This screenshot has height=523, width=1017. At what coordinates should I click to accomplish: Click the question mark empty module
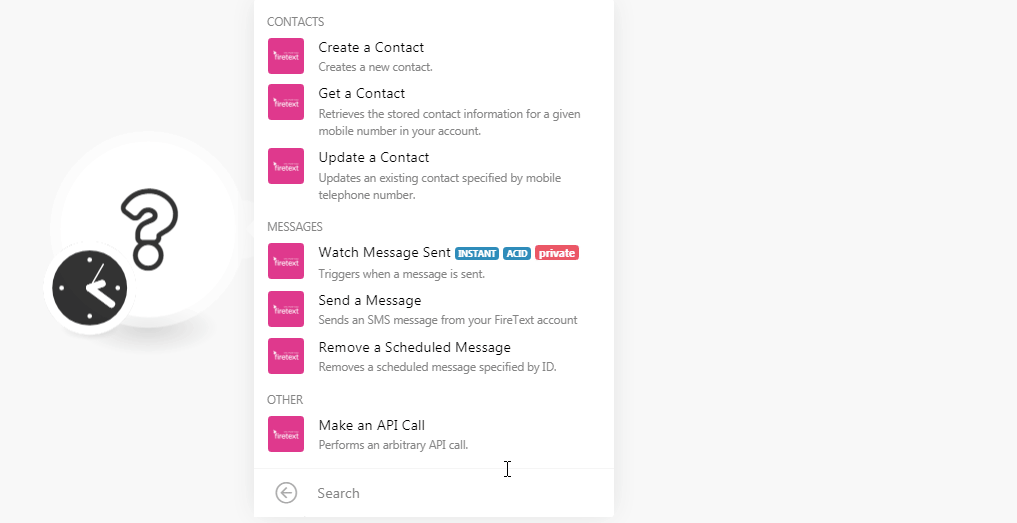click(149, 227)
